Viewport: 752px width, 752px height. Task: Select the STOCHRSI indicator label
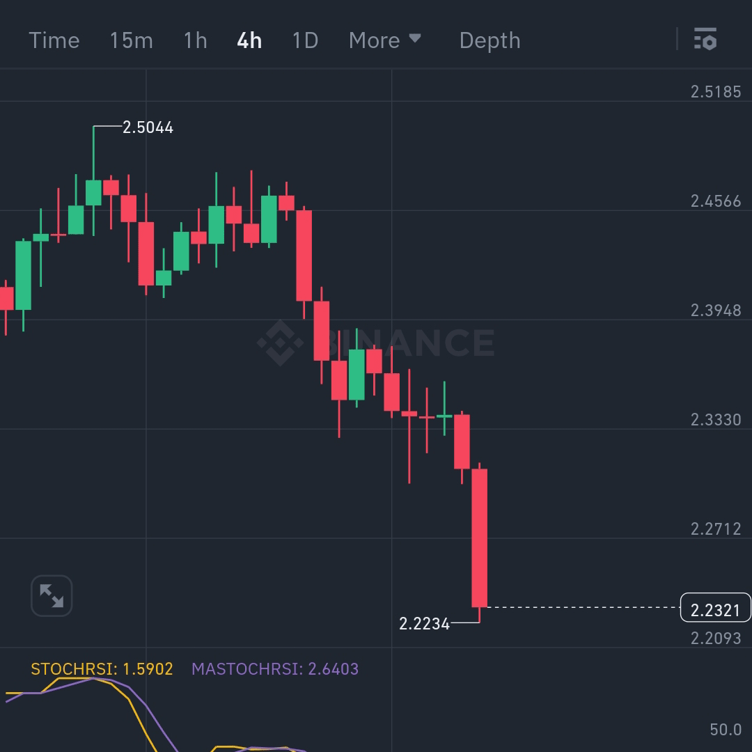(x=102, y=669)
